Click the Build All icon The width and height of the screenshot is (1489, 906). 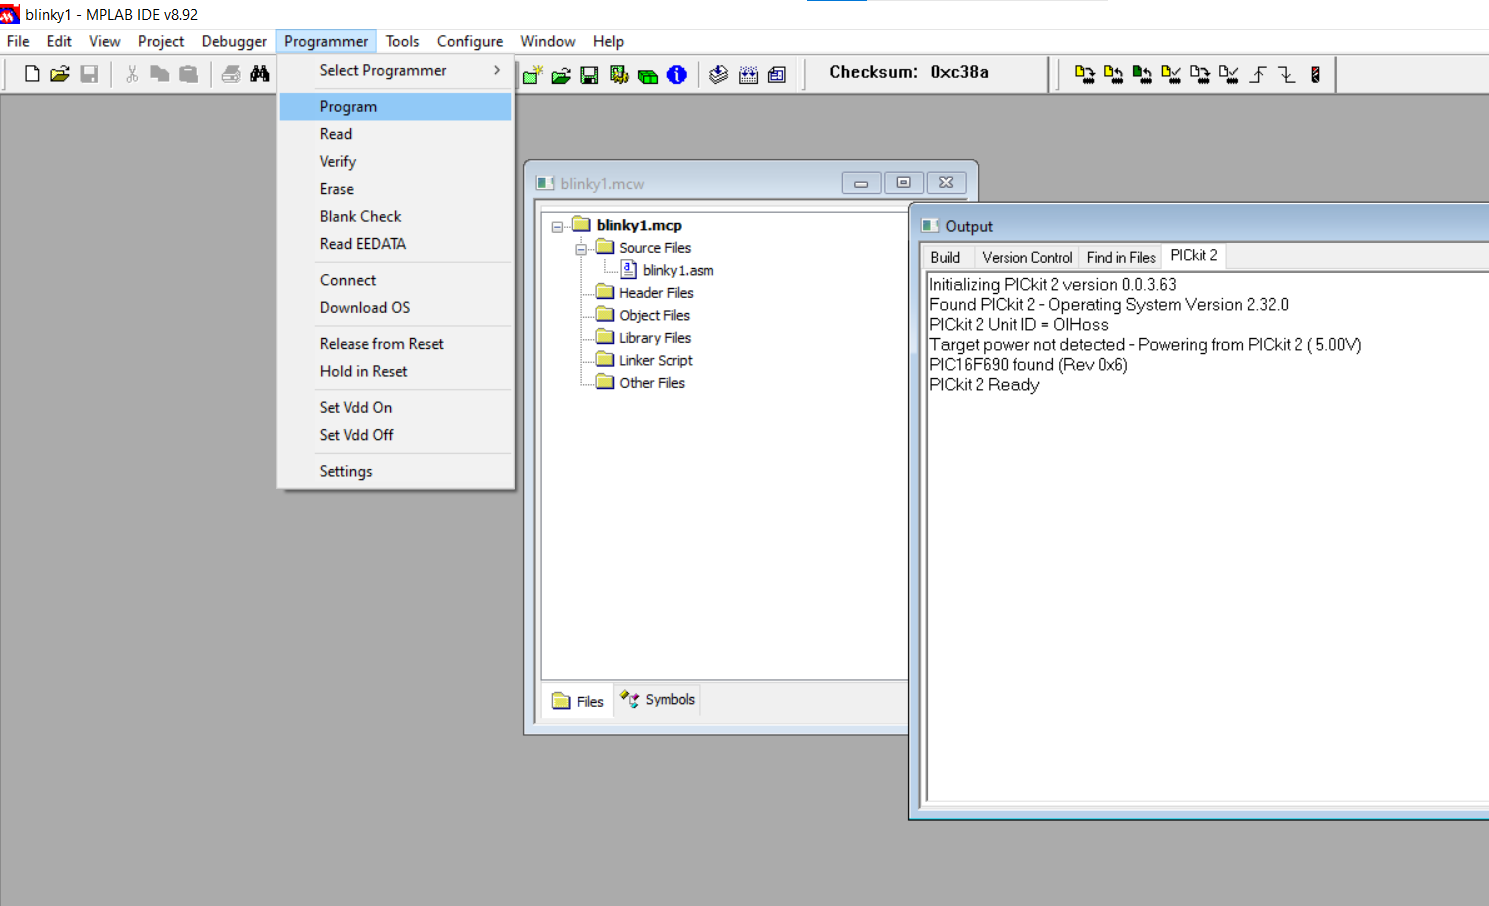[748, 75]
